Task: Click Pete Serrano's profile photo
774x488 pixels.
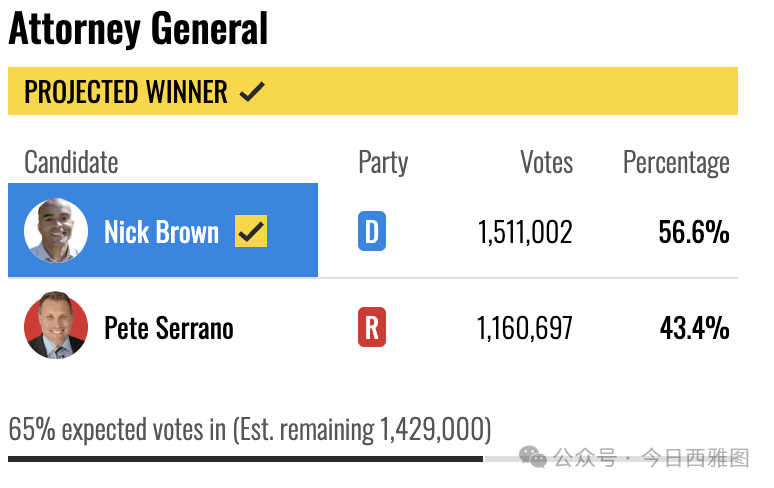Action: click(x=56, y=325)
